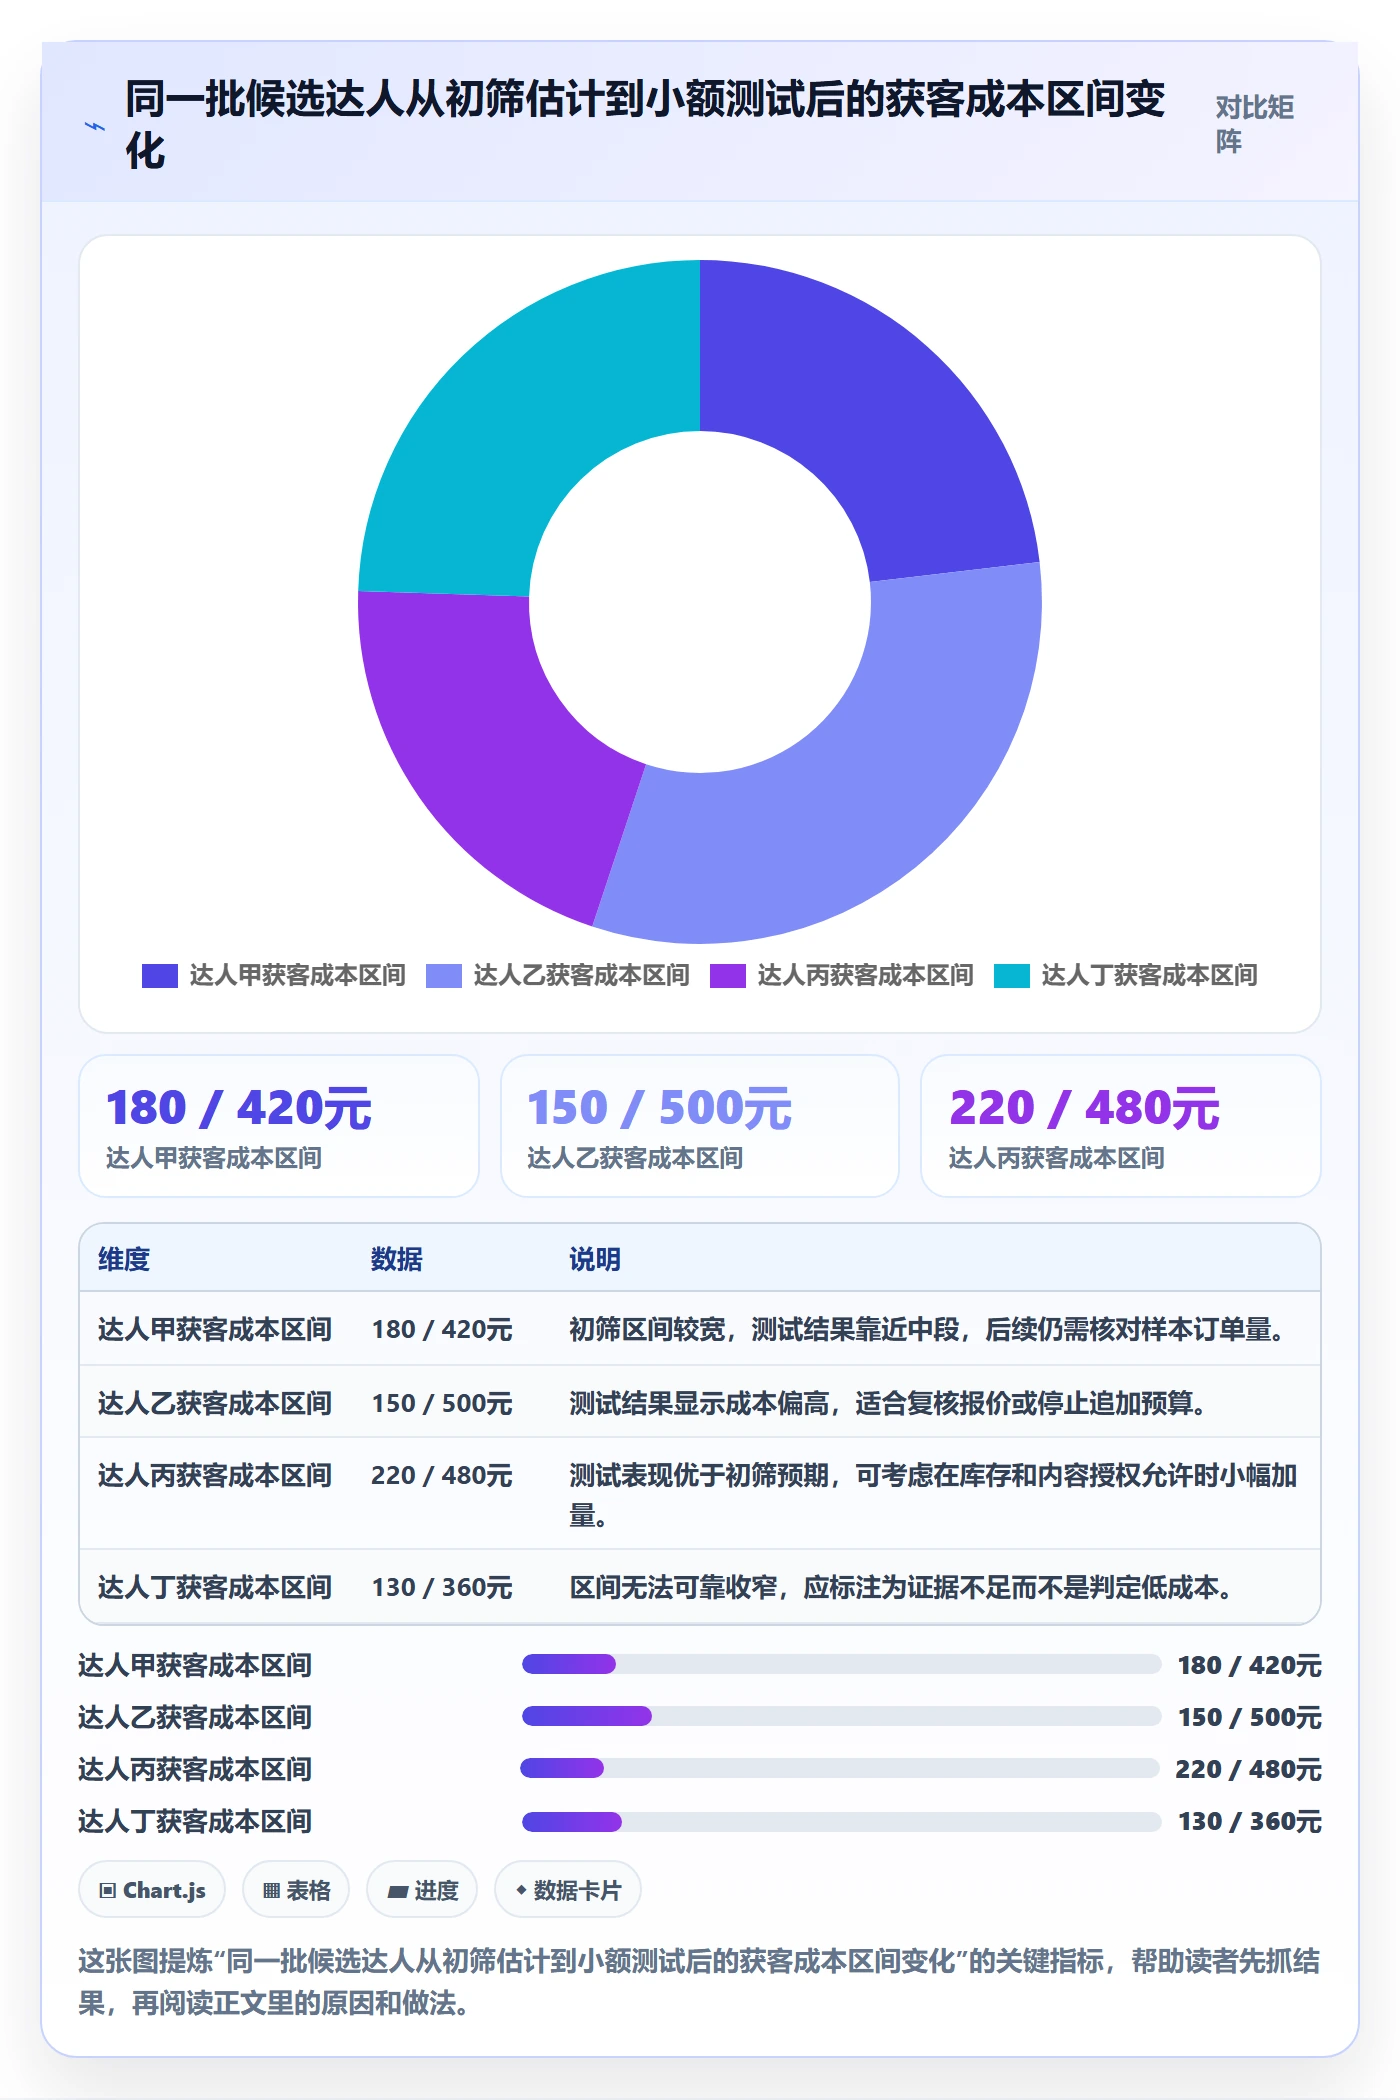Image resolution: width=1400 pixels, height=2100 pixels.
Task: Select the 进度 tag
Action: [x=422, y=1890]
